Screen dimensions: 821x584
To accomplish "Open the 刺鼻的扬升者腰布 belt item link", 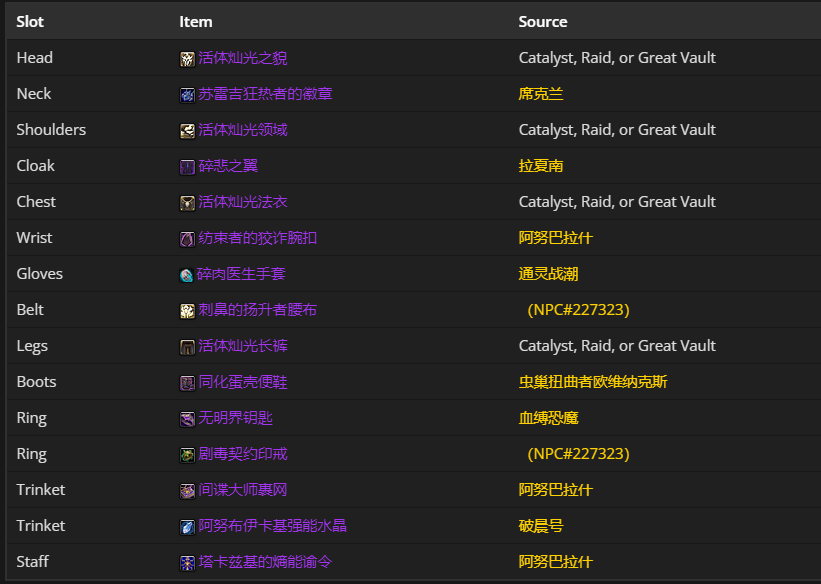I will [x=257, y=310].
